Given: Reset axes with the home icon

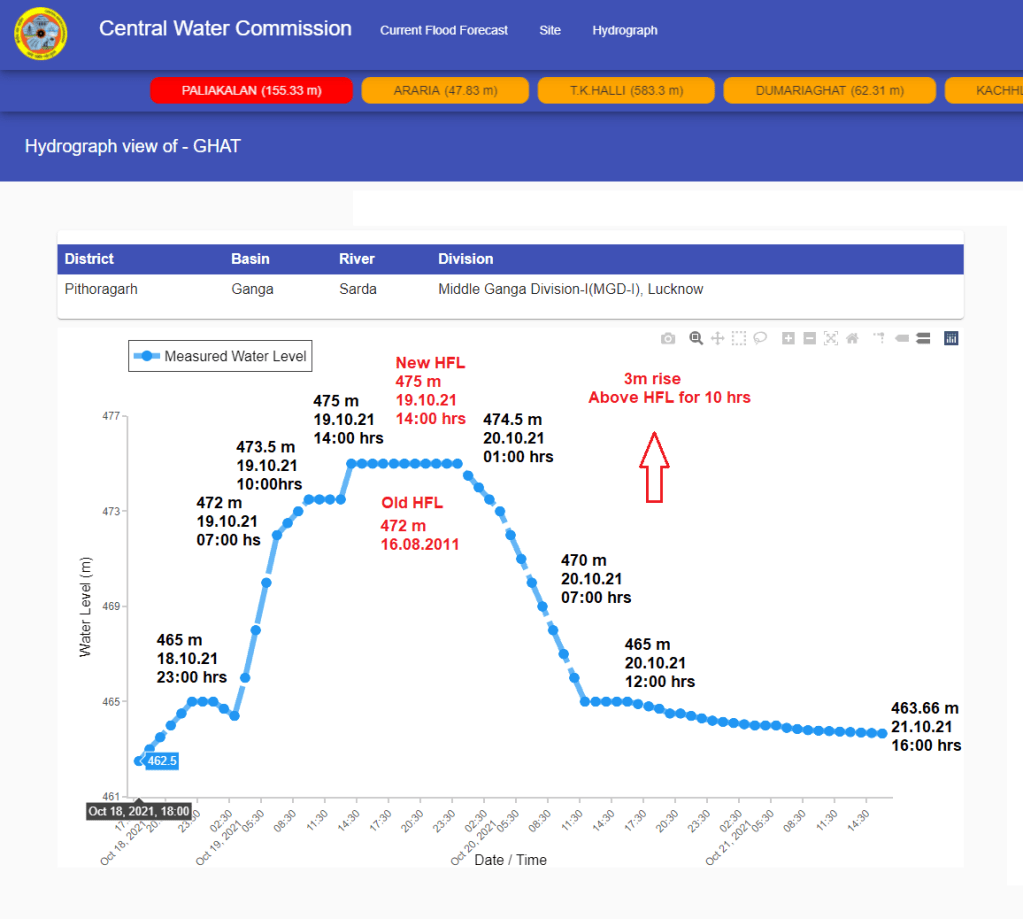Looking at the screenshot, I should click(x=852, y=339).
